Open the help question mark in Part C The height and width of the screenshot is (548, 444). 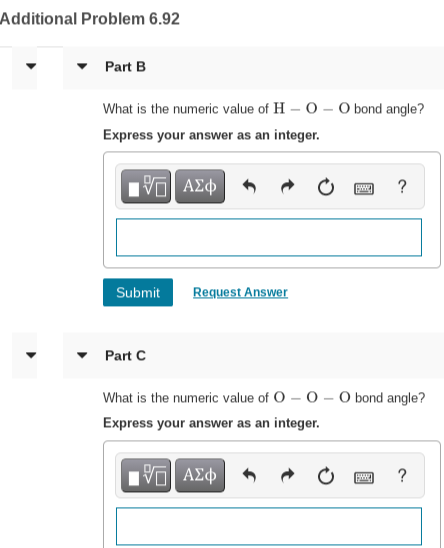point(402,475)
